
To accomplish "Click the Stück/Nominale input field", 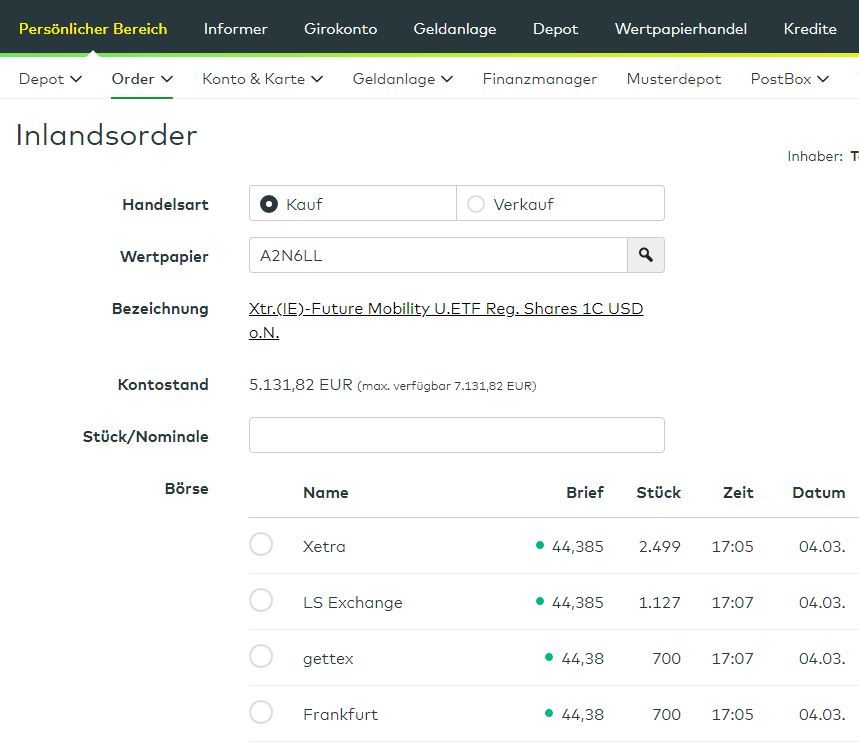I will (456, 435).
